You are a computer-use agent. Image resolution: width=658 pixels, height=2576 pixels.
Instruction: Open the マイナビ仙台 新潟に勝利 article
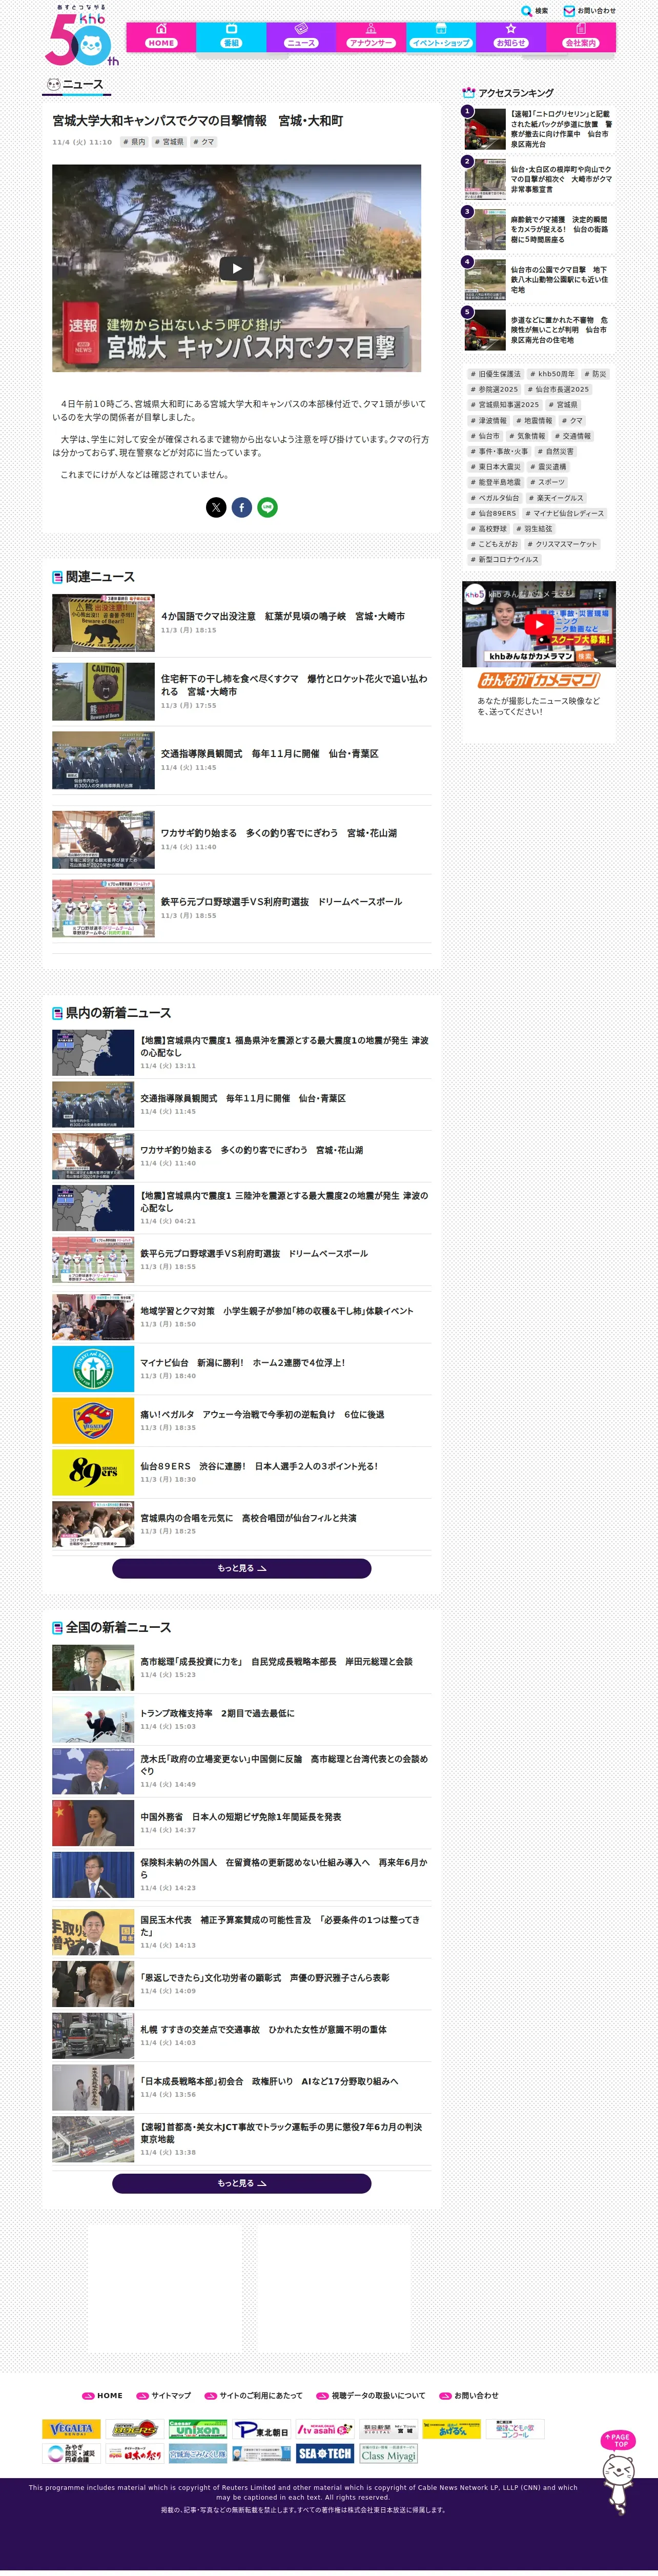tap(241, 1368)
